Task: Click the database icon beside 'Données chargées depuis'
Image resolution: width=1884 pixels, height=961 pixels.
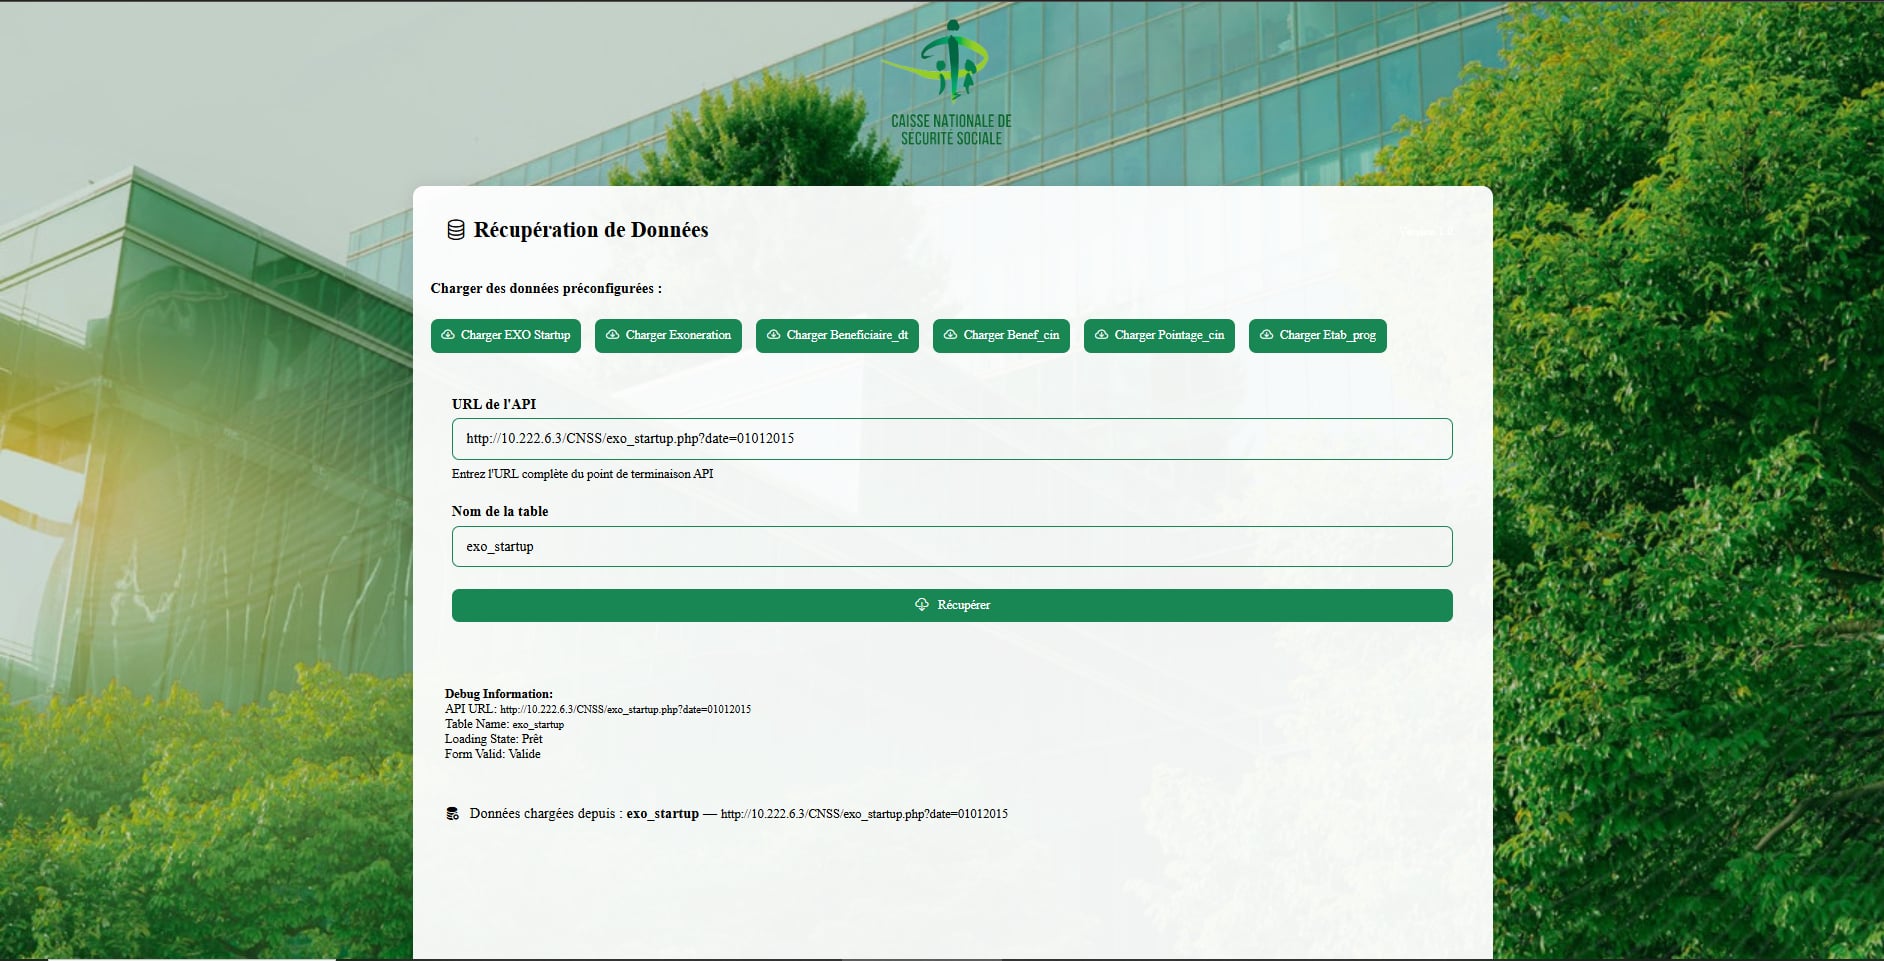Action: click(x=452, y=814)
